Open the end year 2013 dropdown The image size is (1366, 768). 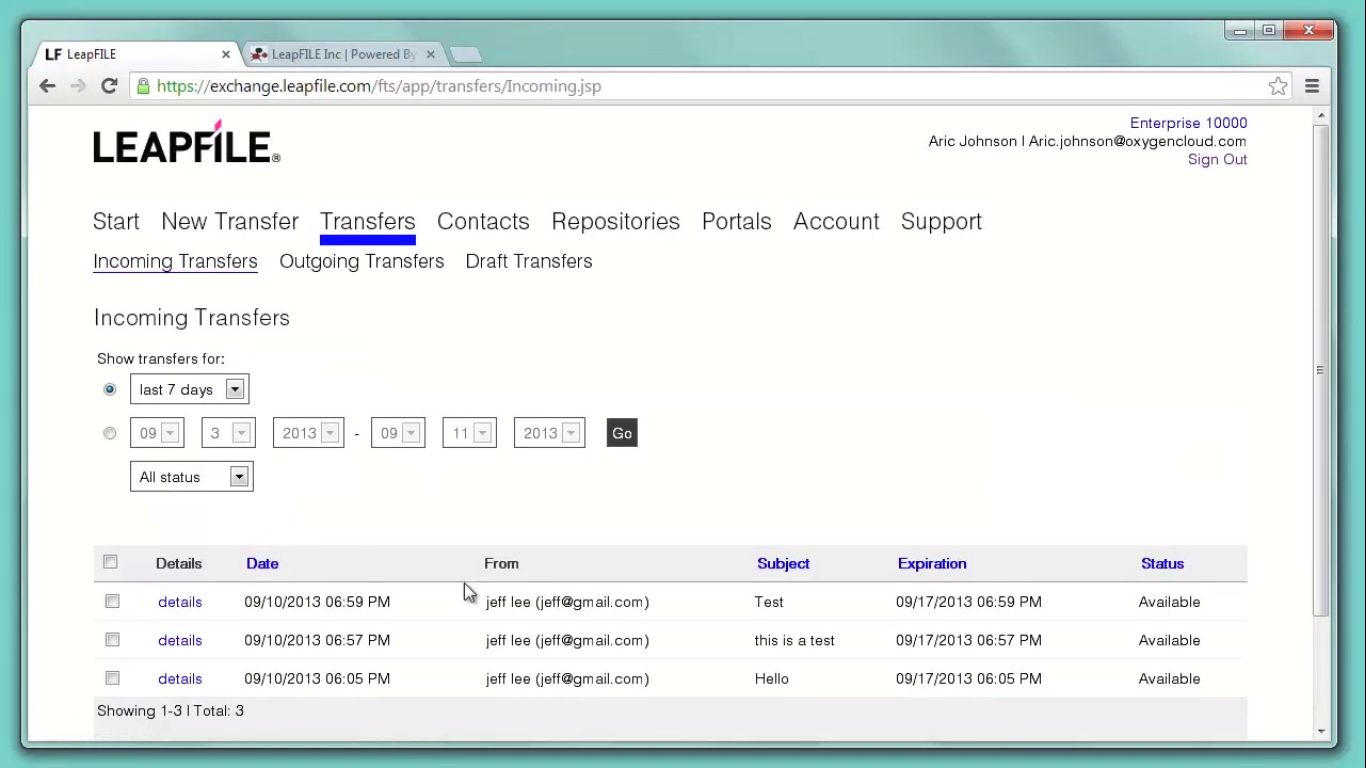tap(549, 433)
